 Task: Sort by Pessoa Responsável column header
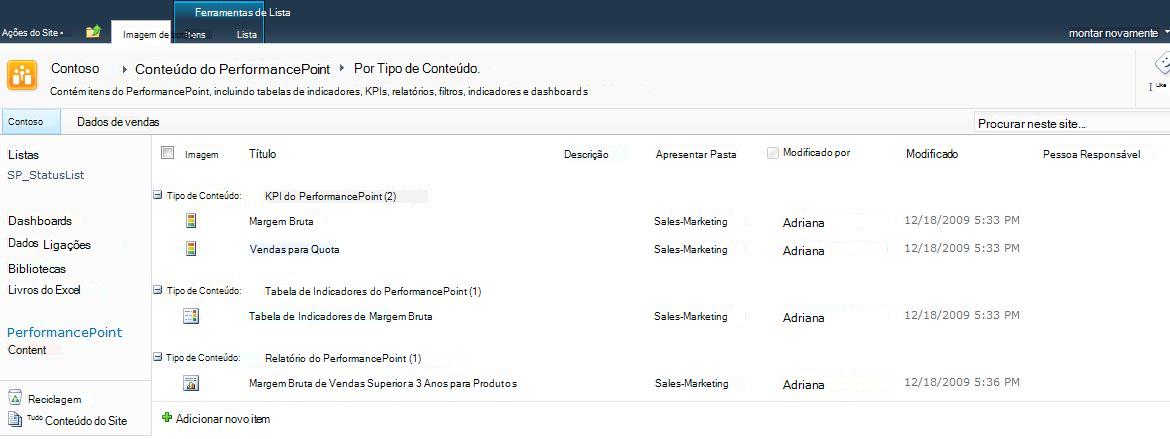[x=1092, y=154]
